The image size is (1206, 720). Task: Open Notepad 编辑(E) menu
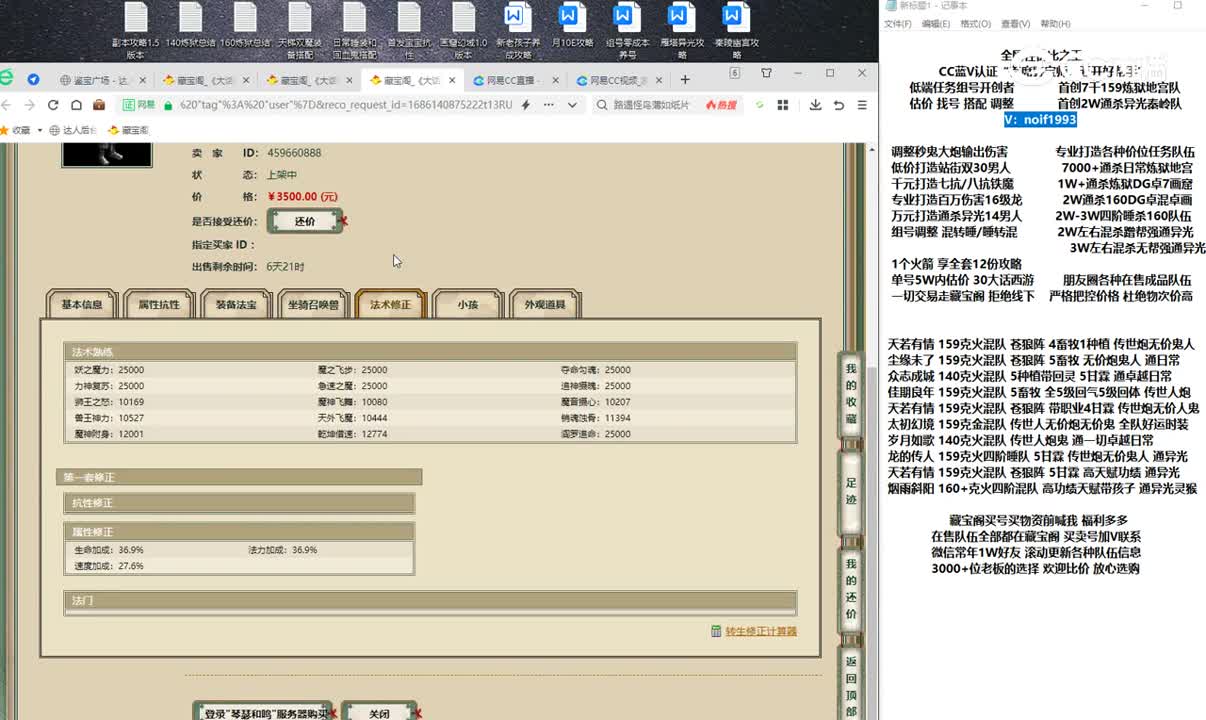coord(936,24)
